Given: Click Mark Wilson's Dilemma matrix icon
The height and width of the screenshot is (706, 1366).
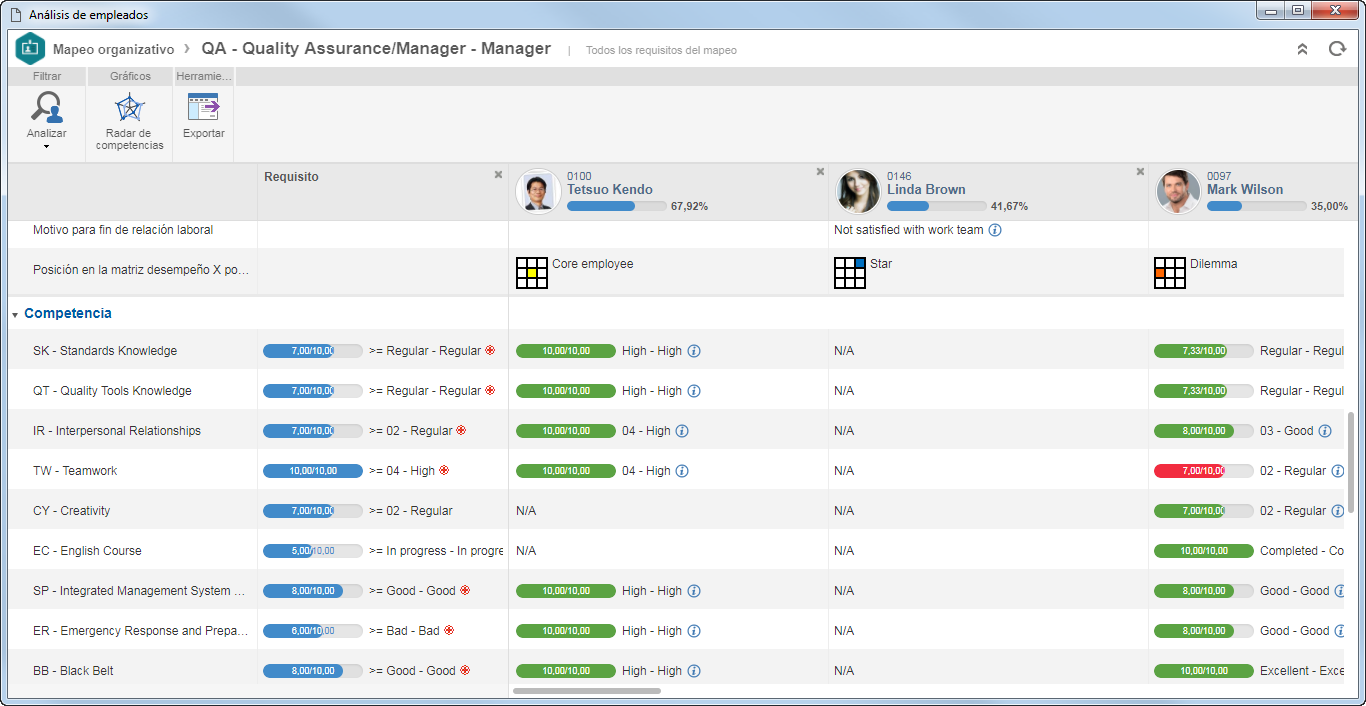Looking at the screenshot, I should click(1170, 273).
